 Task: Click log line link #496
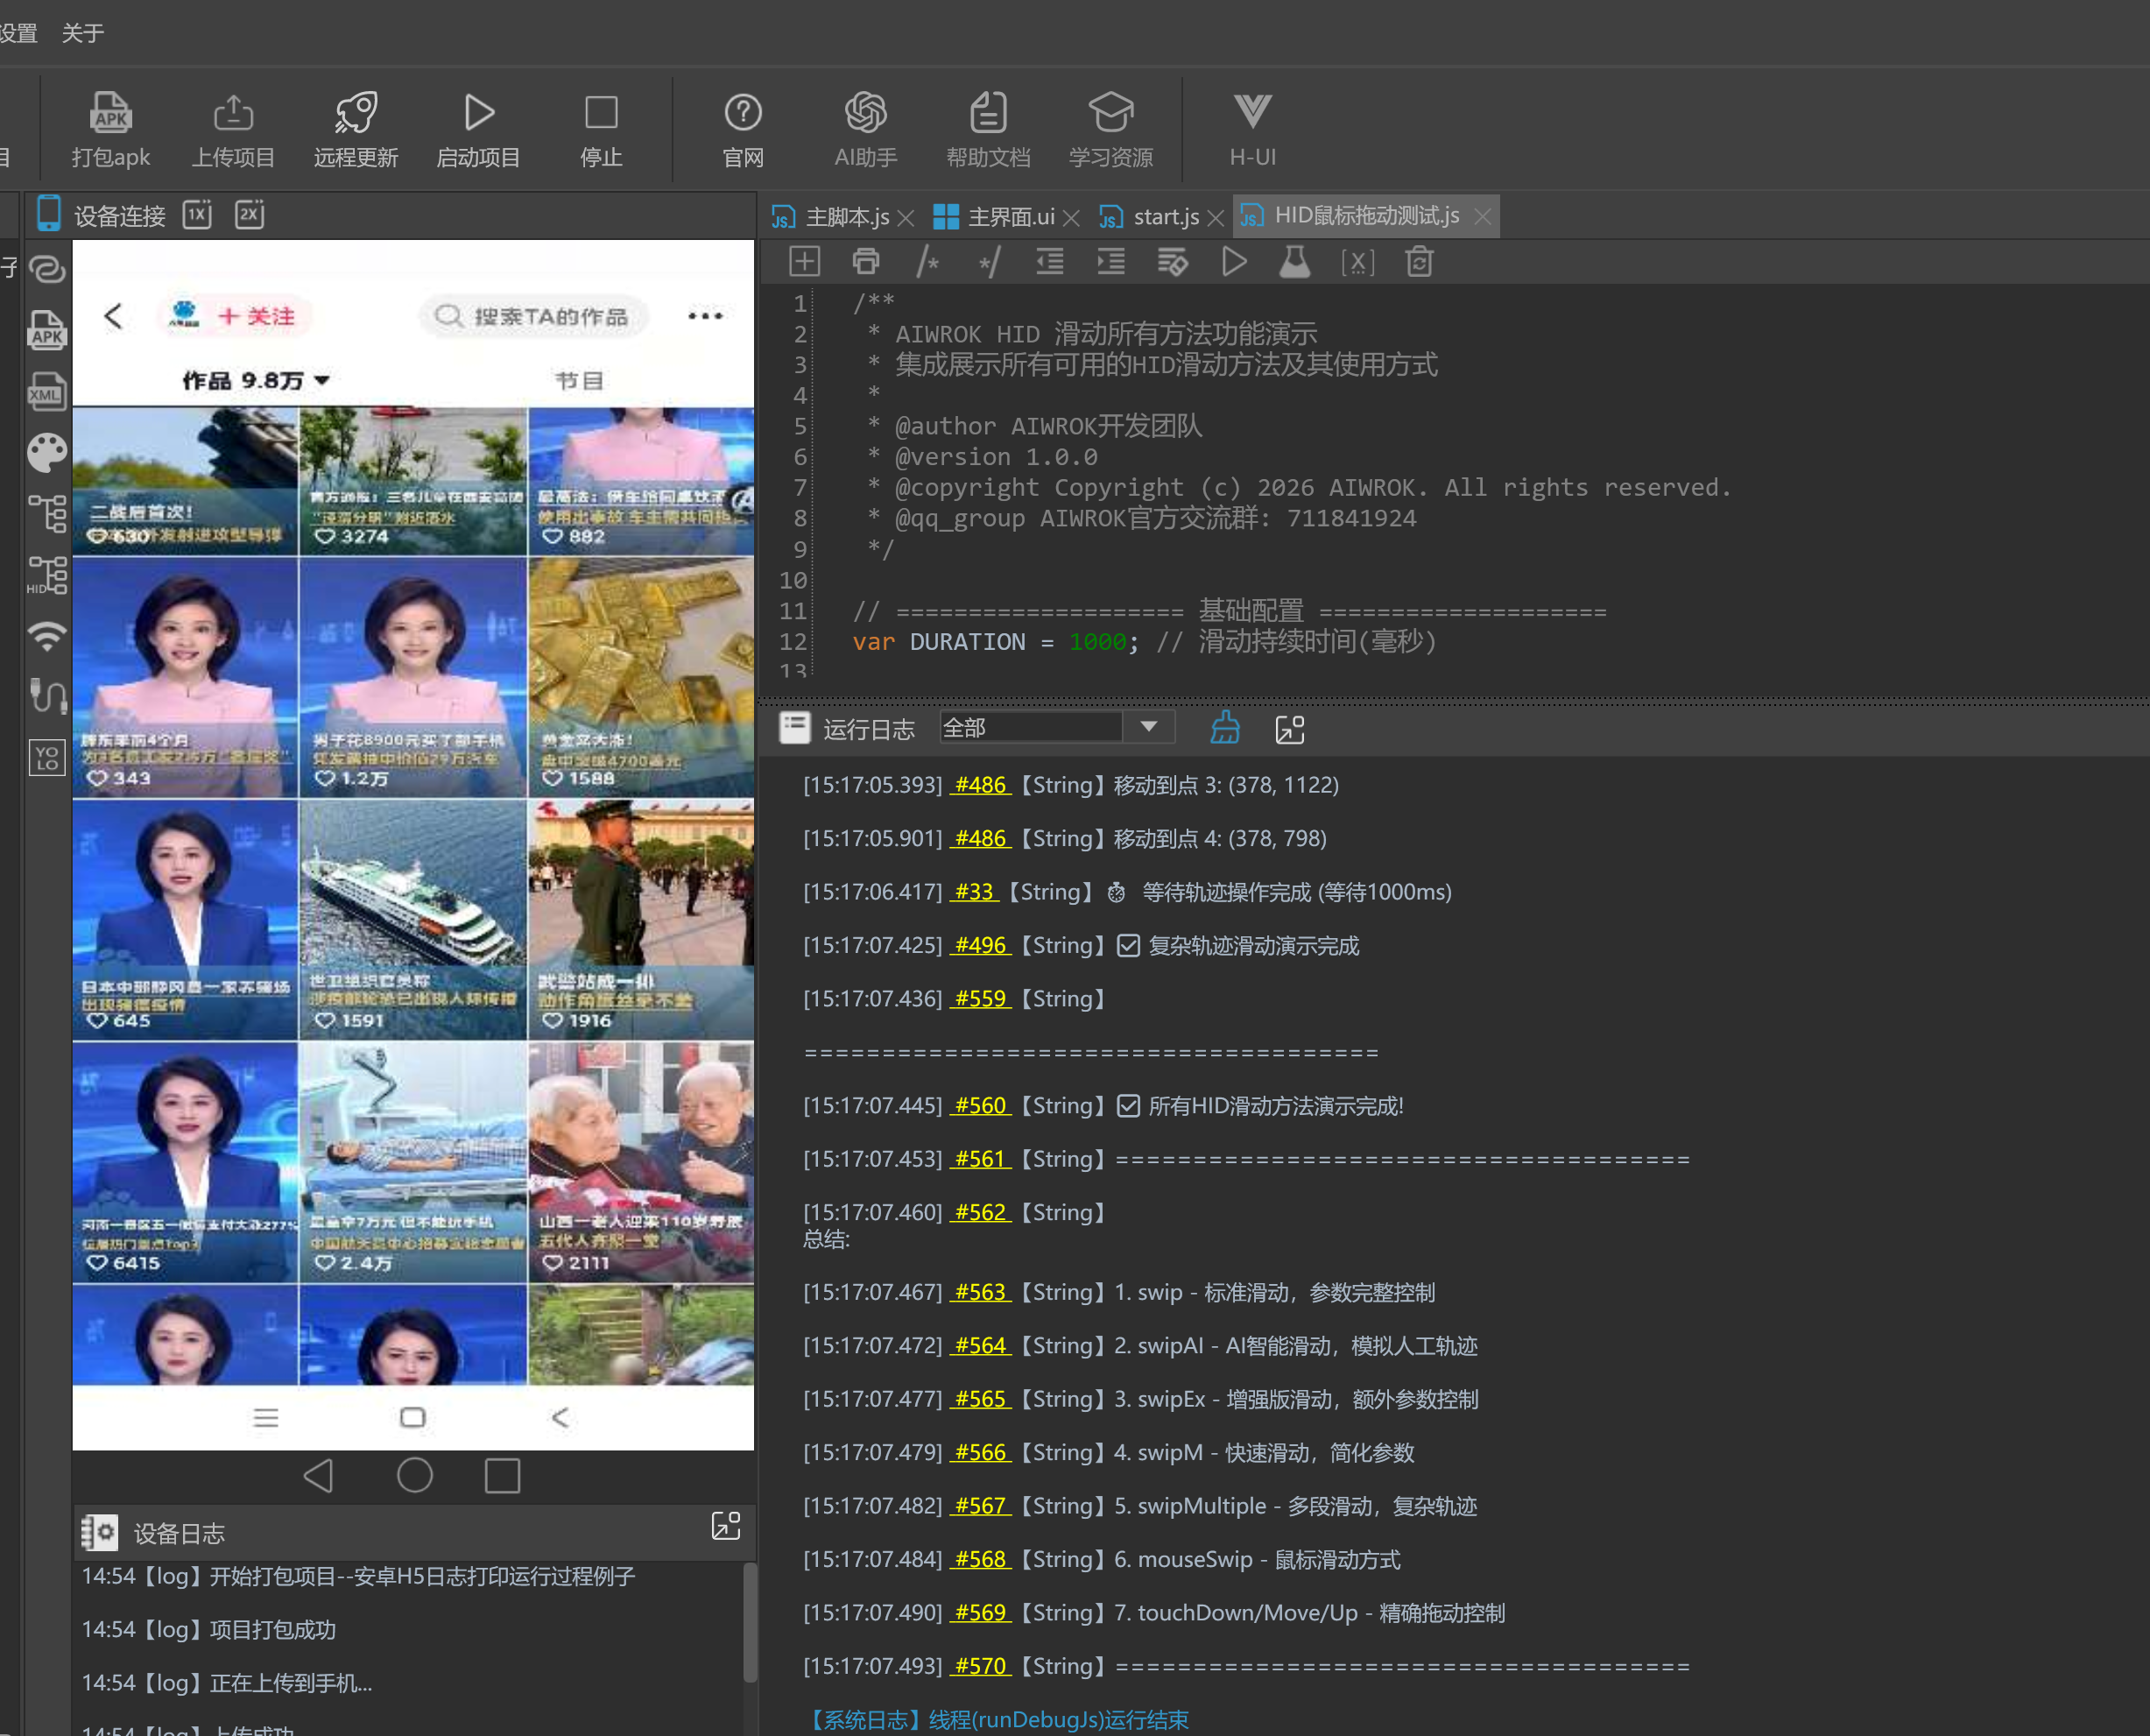point(980,945)
